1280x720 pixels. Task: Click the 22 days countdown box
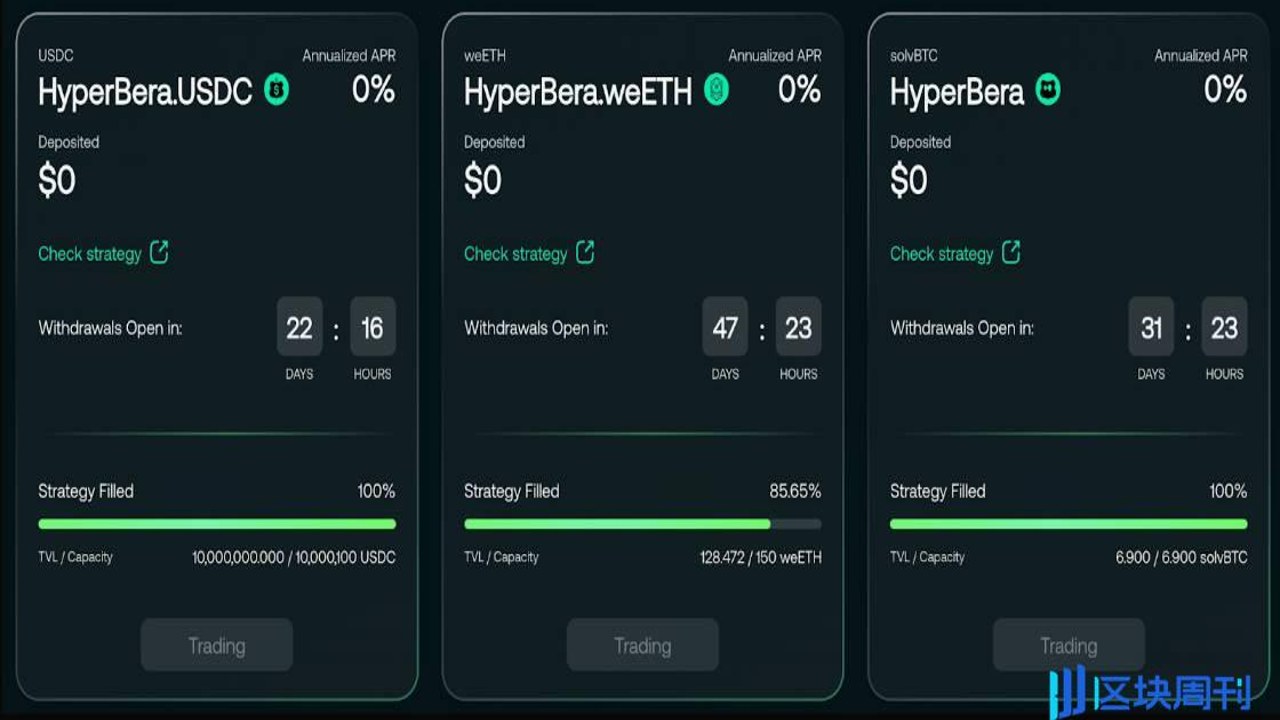pyautogui.click(x=300, y=327)
